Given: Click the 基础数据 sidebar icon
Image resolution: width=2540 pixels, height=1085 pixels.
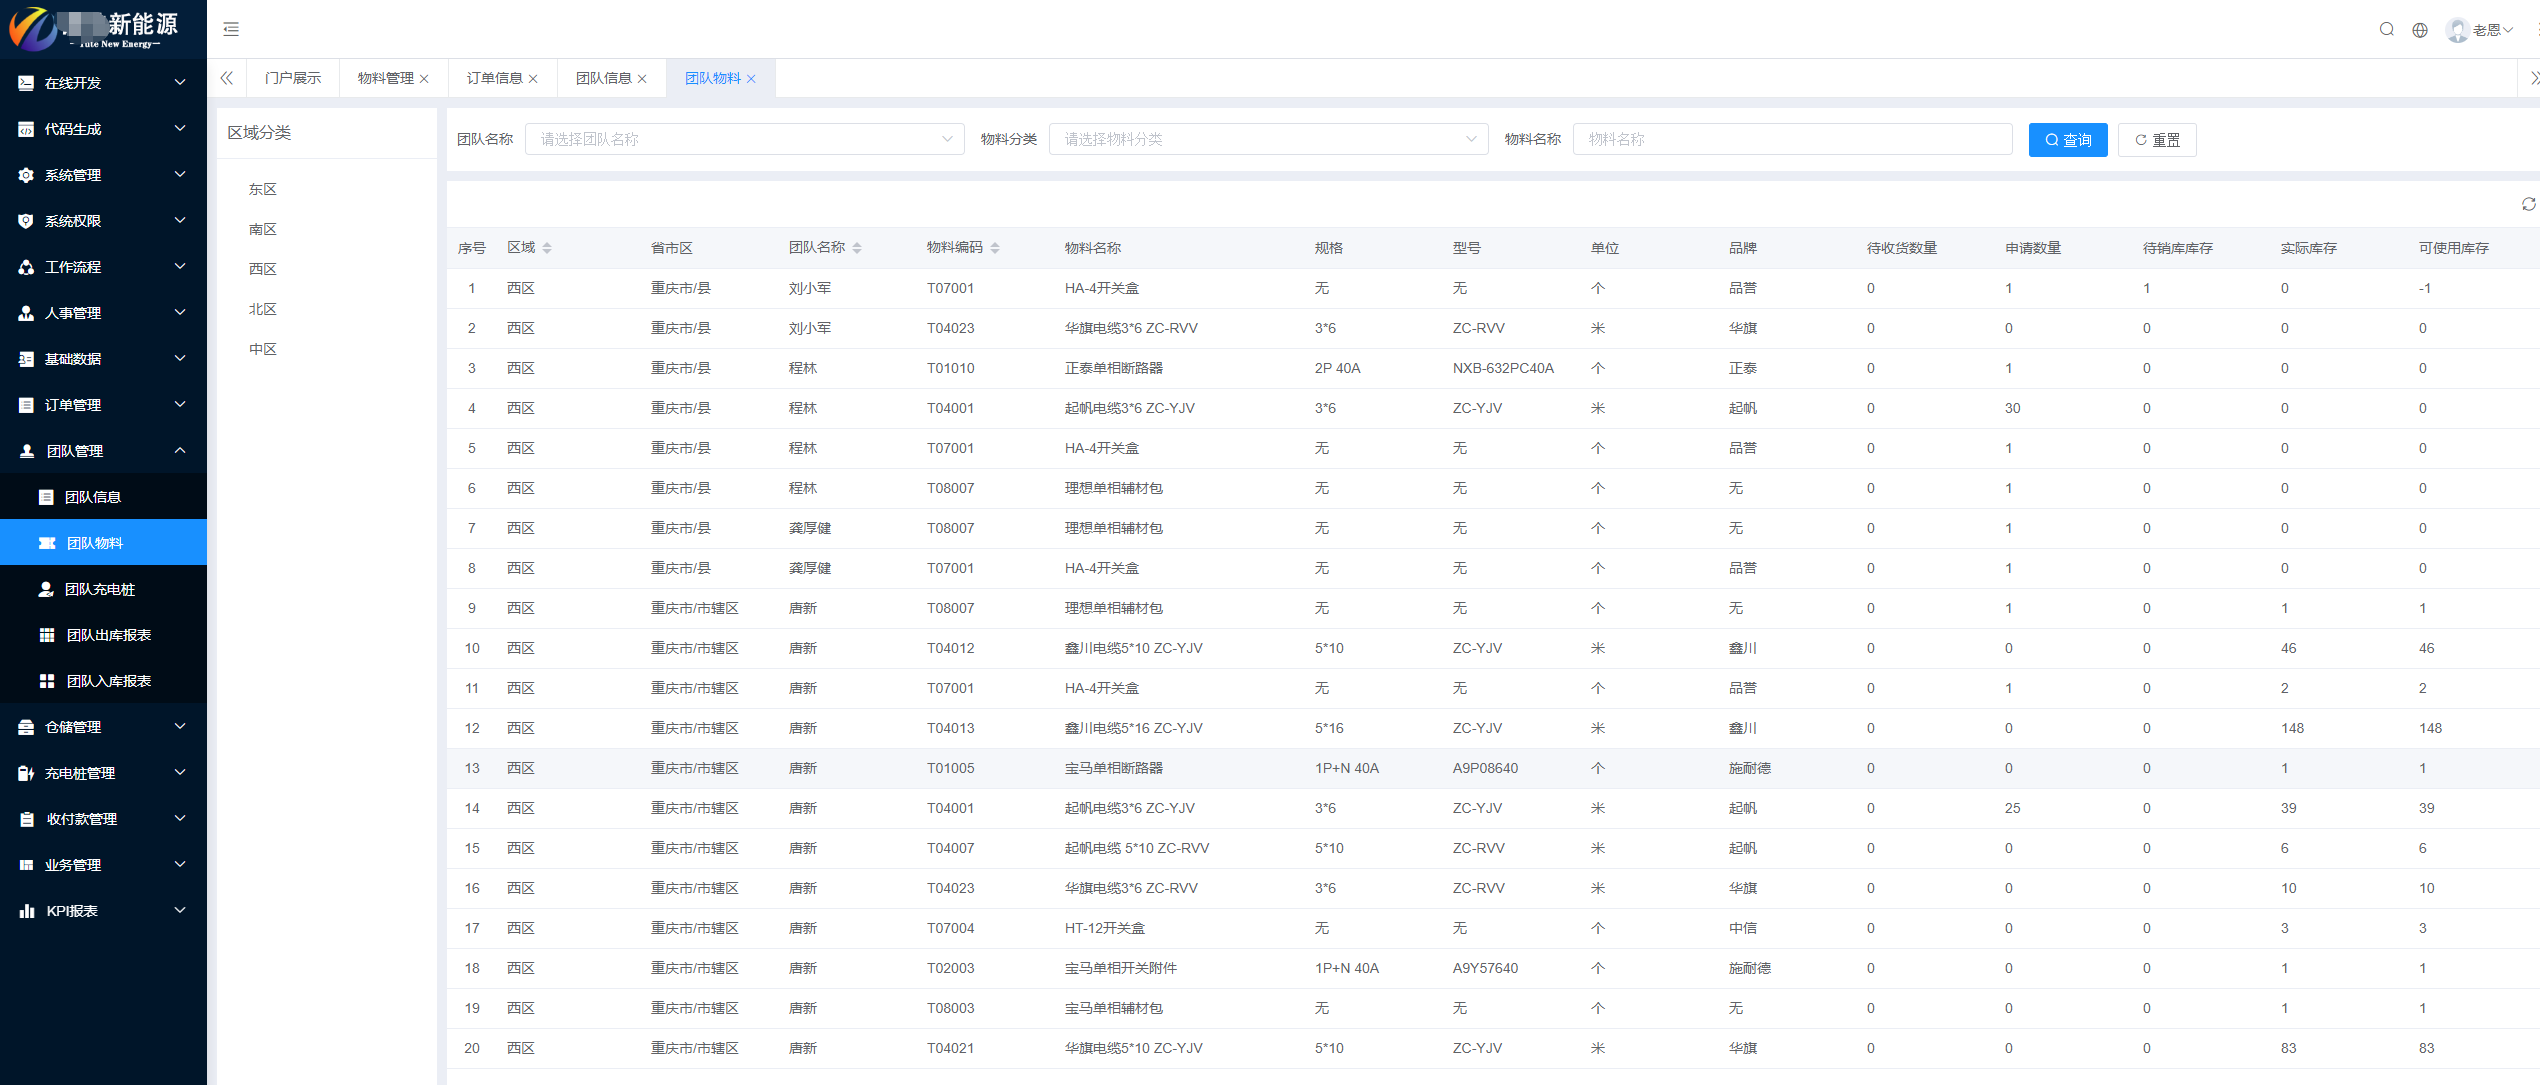Looking at the screenshot, I should tap(26, 359).
